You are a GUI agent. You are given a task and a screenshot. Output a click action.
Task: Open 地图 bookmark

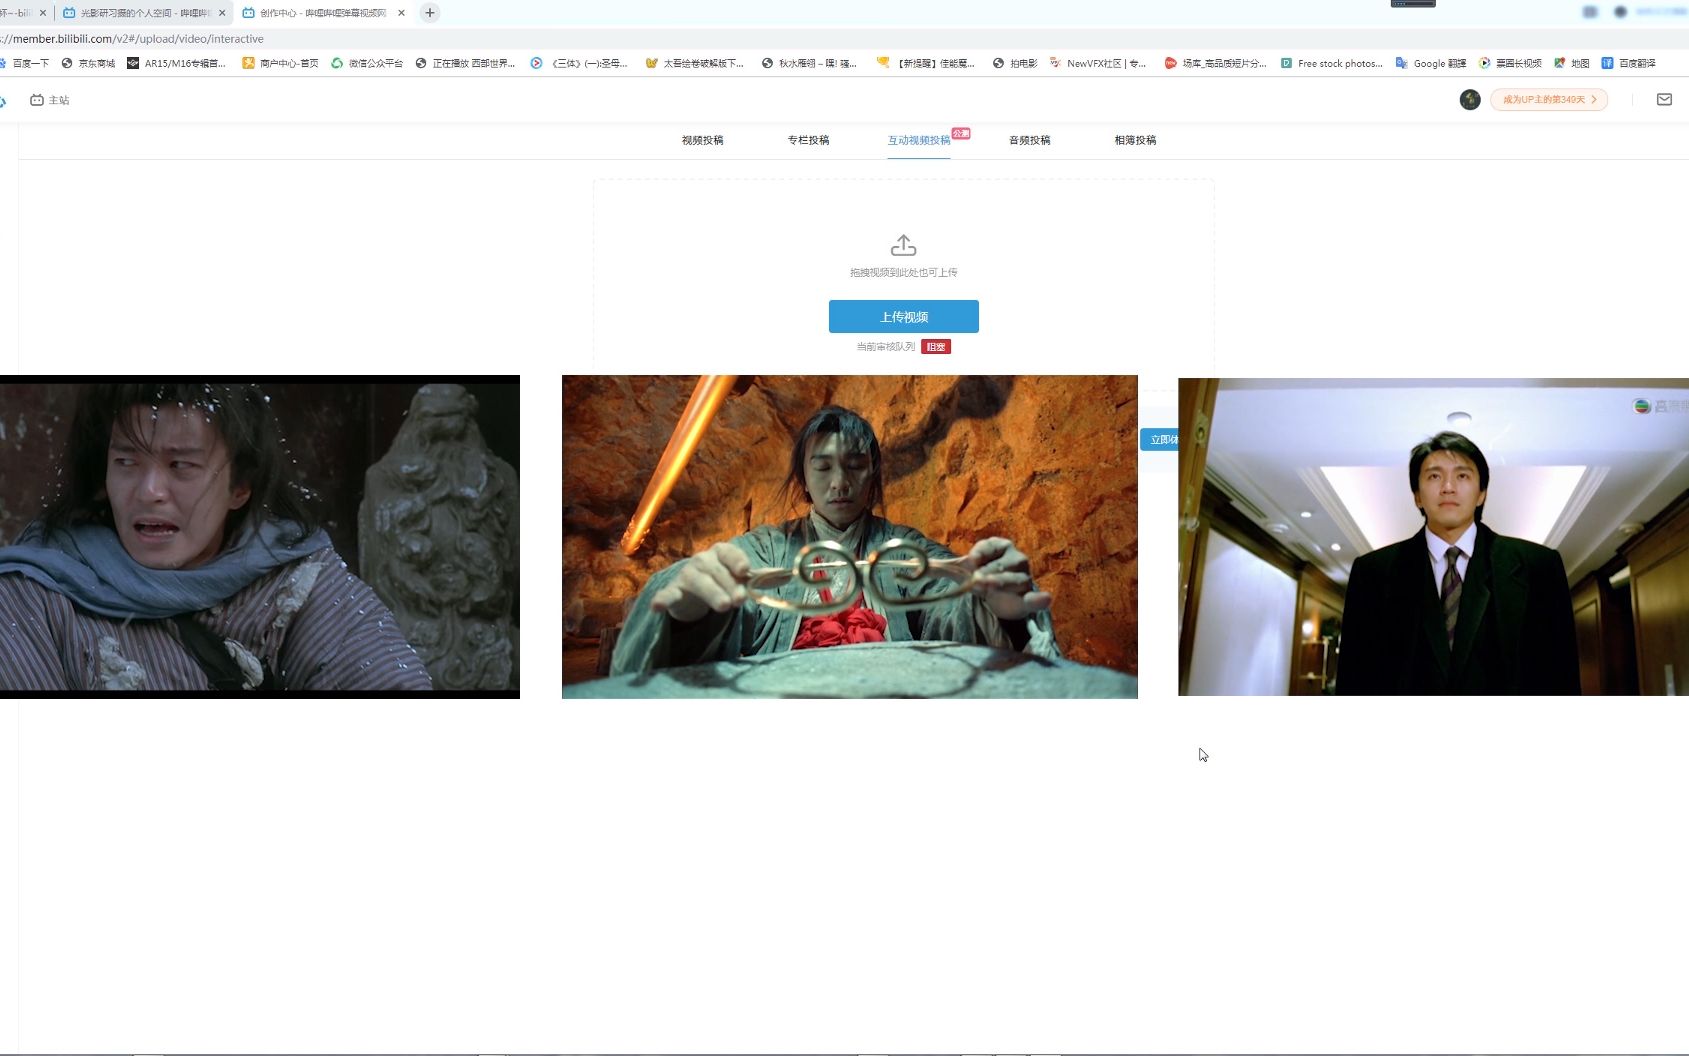(x=1571, y=63)
